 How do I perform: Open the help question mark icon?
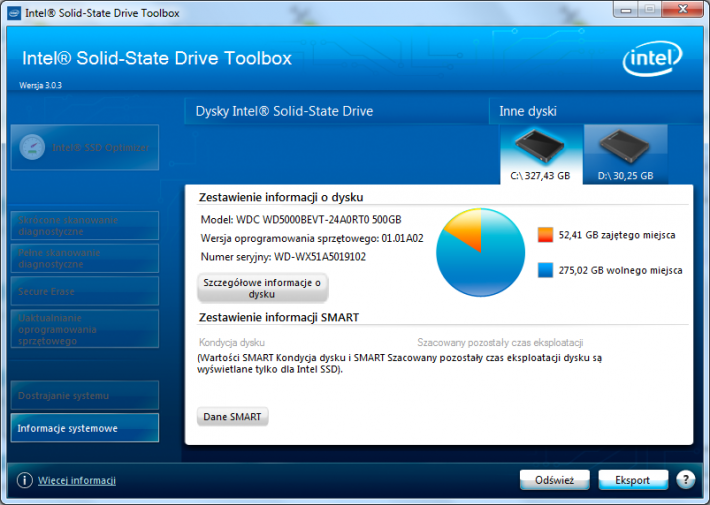[x=686, y=480]
